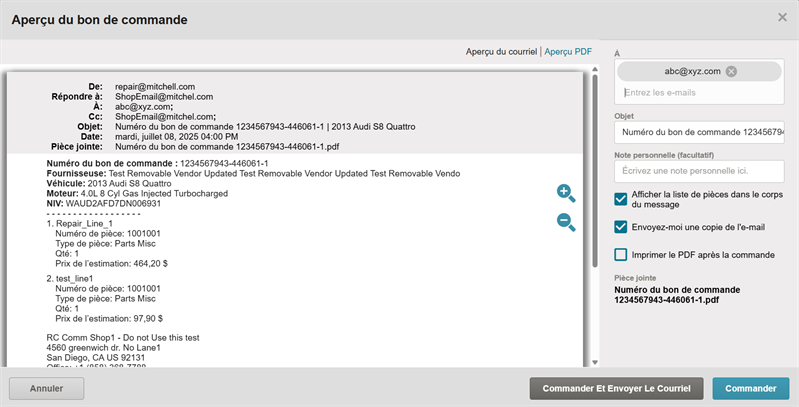Switch to Aperçu PDF view

tap(567, 50)
